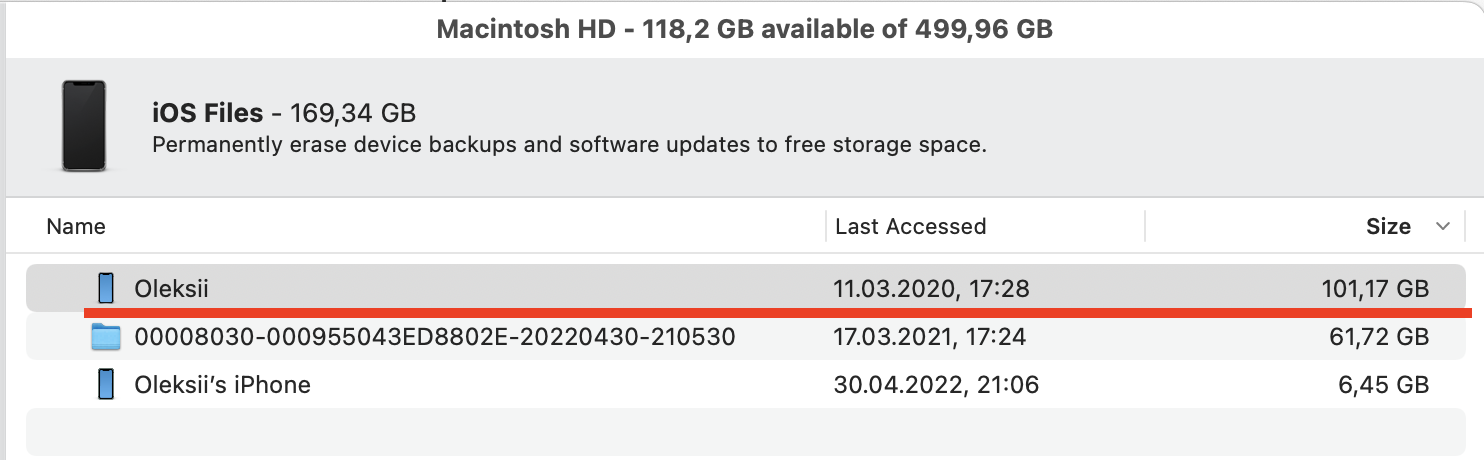Viewport: 1484px width, 460px height.
Task: Click the iPhone icon beside Oleksii backup
Action: point(105,289)
